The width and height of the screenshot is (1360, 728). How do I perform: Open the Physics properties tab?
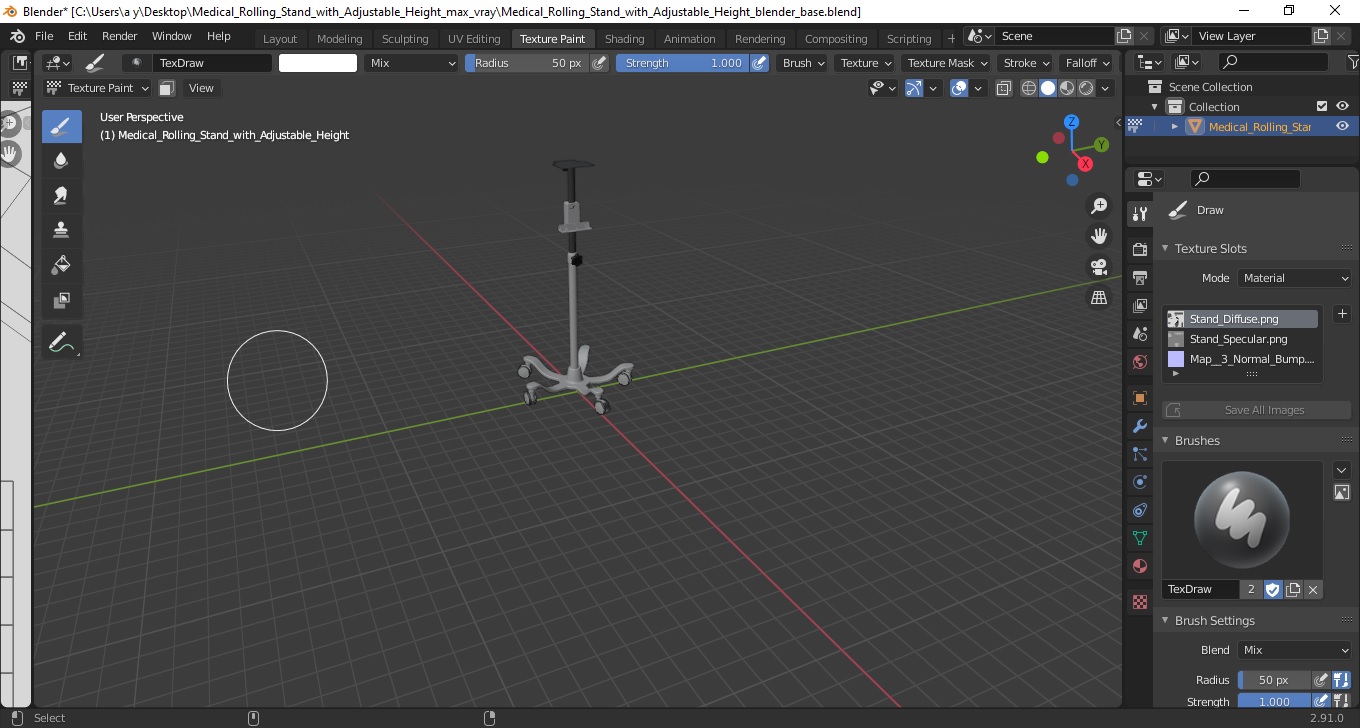click(1139, 482)
